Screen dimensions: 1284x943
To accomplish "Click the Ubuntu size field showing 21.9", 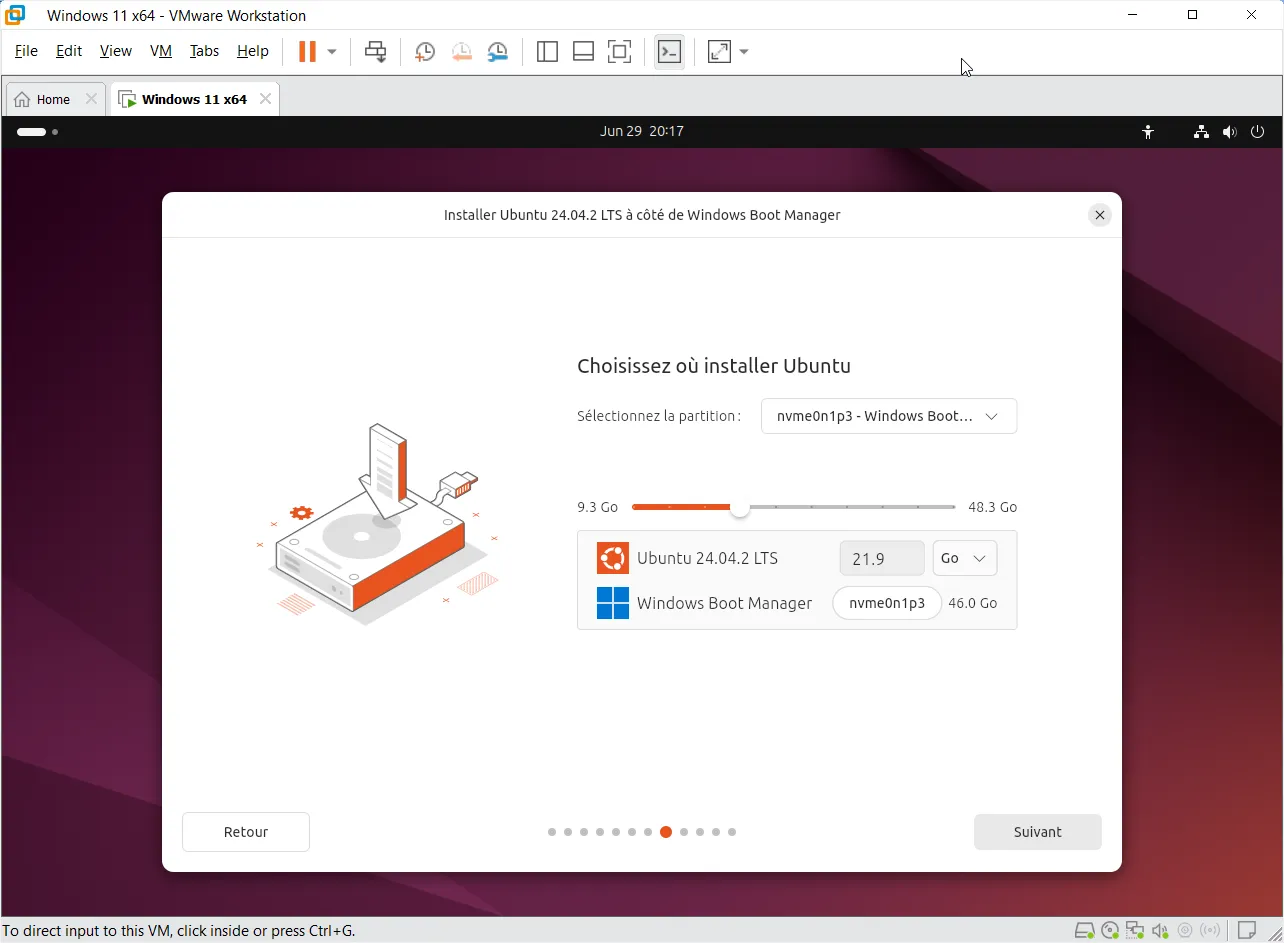I will point(882,558).
